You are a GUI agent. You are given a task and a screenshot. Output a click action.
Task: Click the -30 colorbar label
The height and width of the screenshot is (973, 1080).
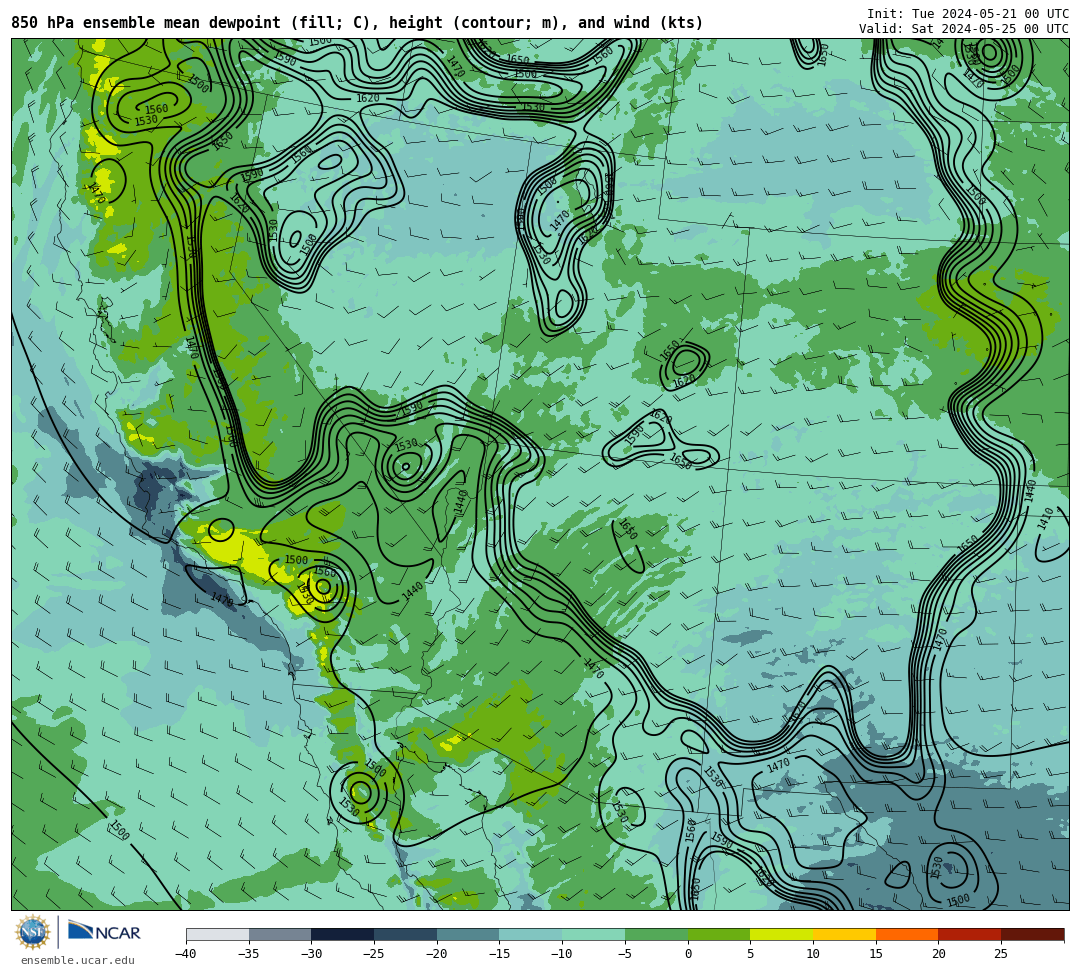[x=311, y=954]
